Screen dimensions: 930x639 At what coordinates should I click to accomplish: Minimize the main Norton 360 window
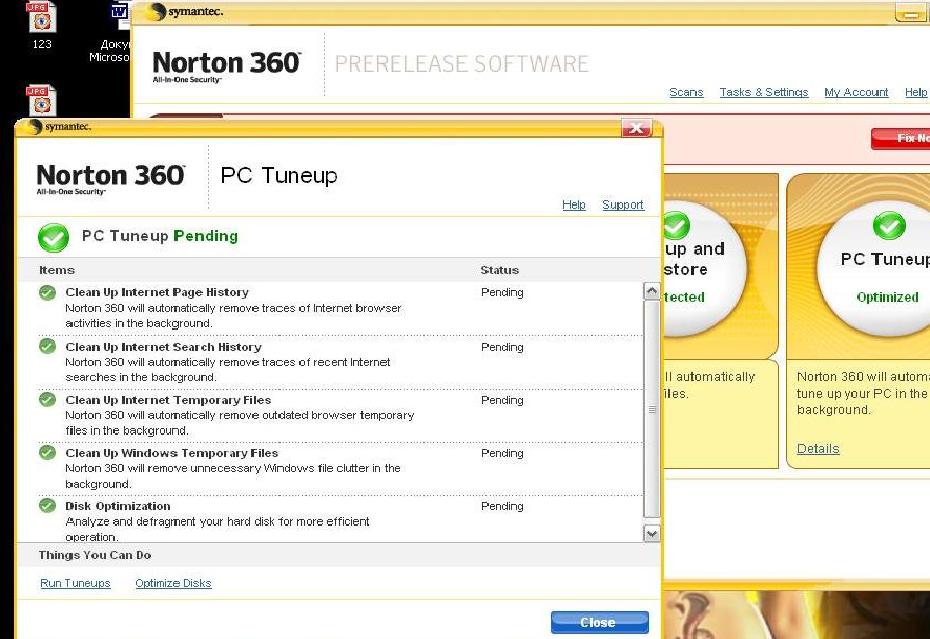coord(911,13)
